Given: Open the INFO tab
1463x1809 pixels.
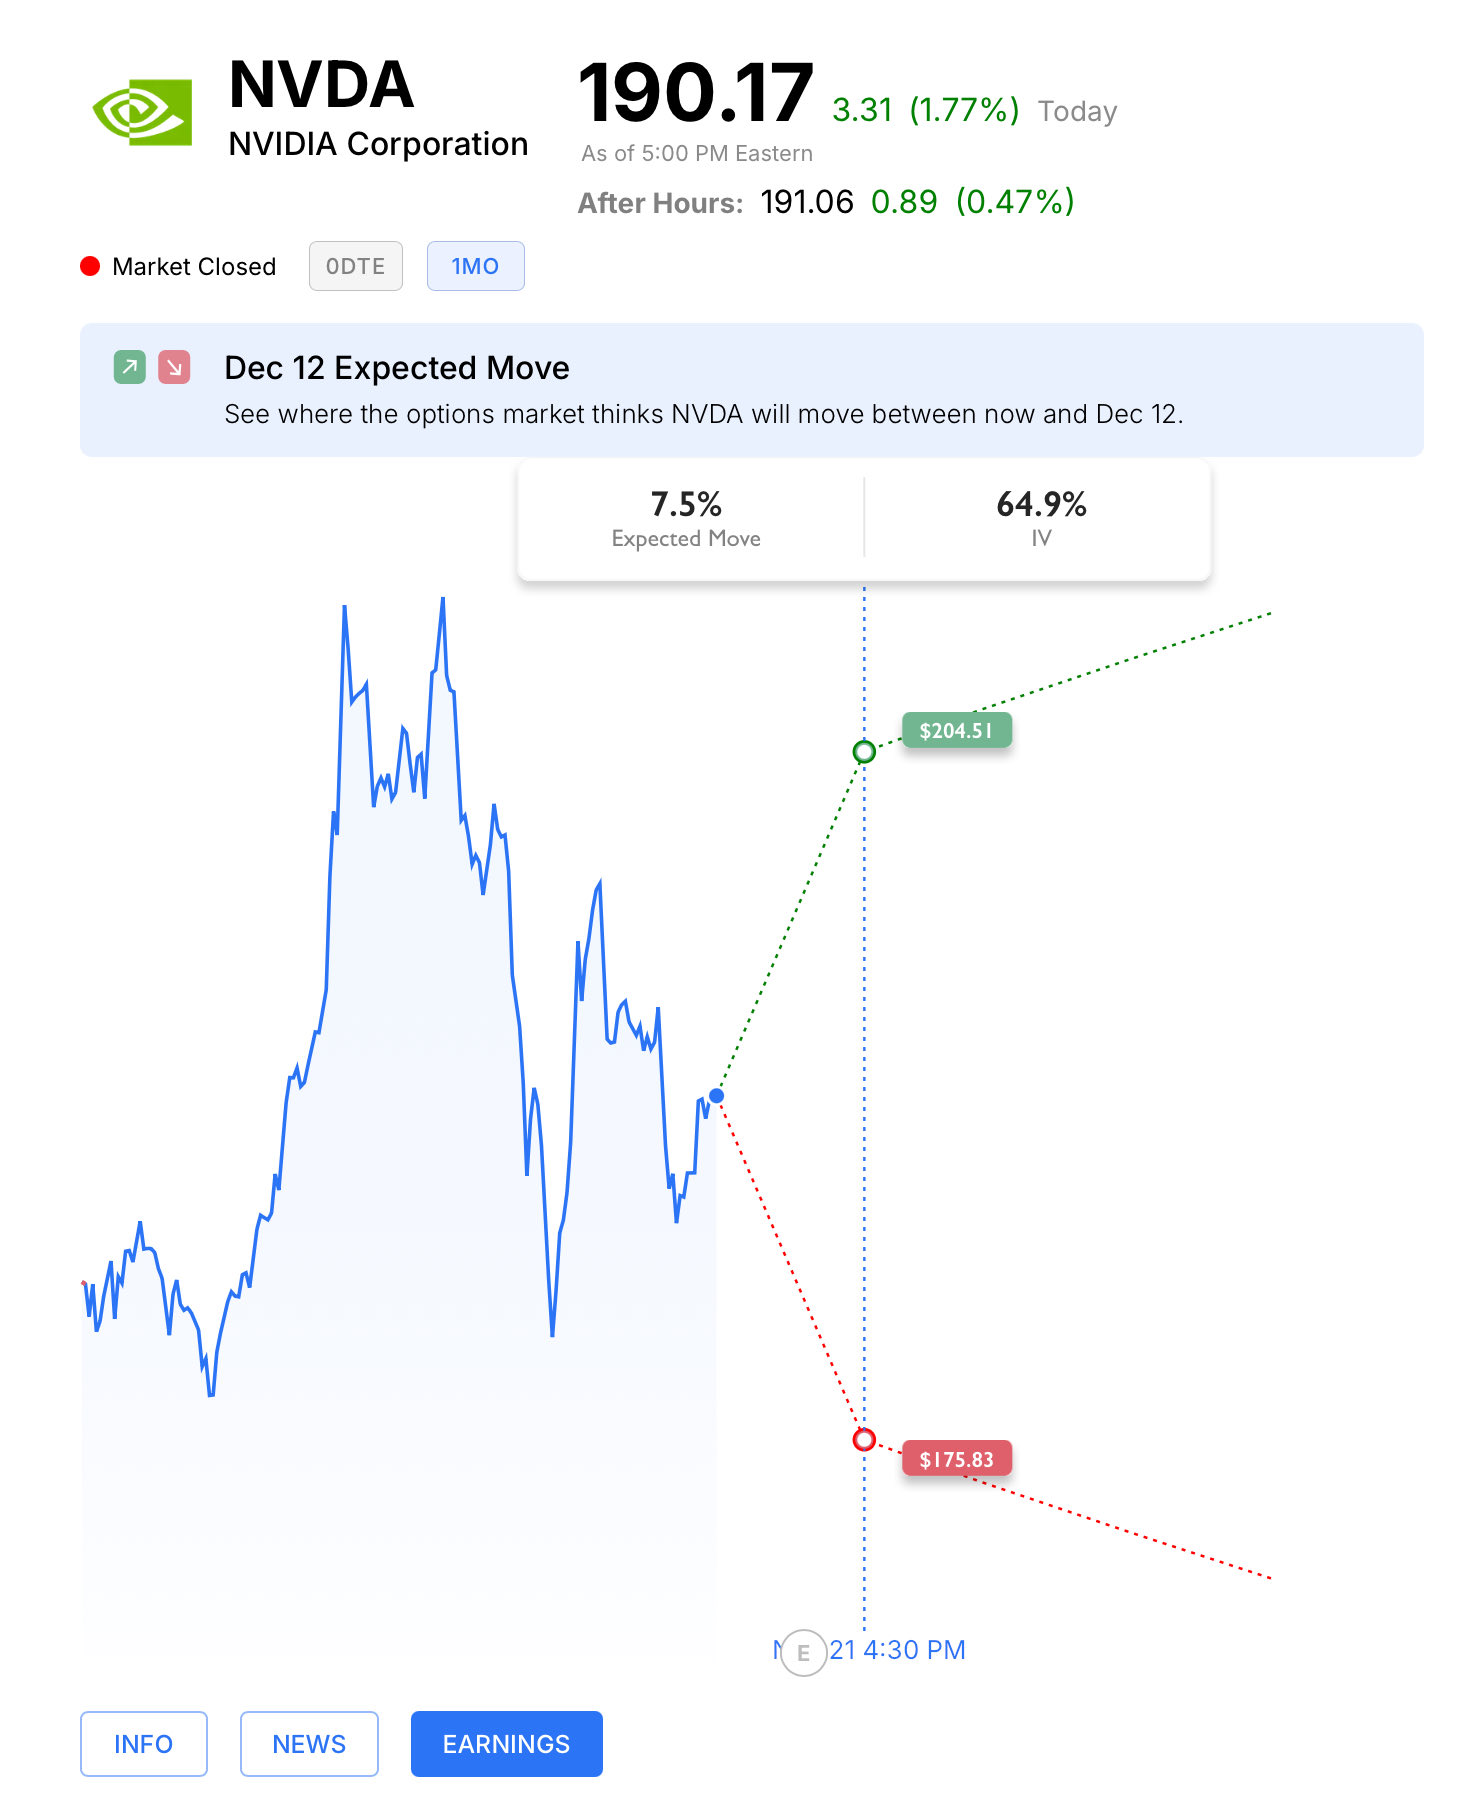Looking at the screenshot, I should coord(144,1744).
